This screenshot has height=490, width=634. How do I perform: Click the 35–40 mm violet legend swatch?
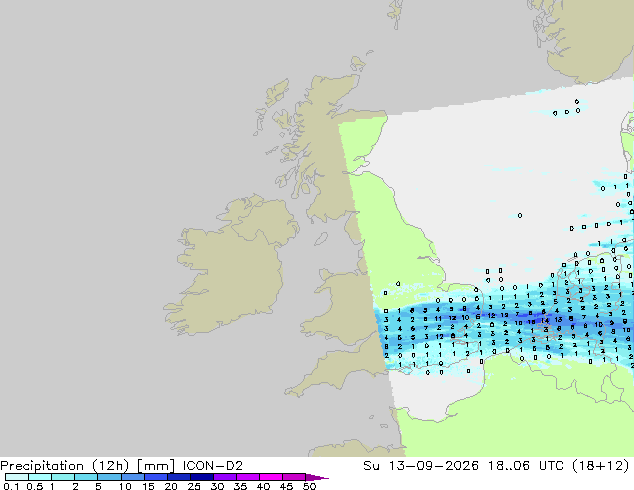[x=248, y=477]
